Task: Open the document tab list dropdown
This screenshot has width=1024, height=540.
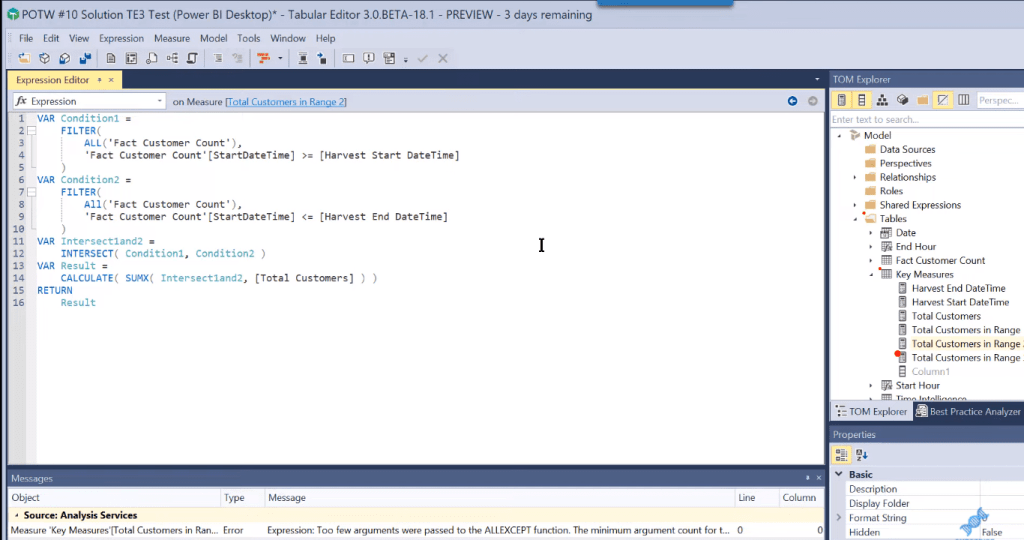Action: pos(817,80)
